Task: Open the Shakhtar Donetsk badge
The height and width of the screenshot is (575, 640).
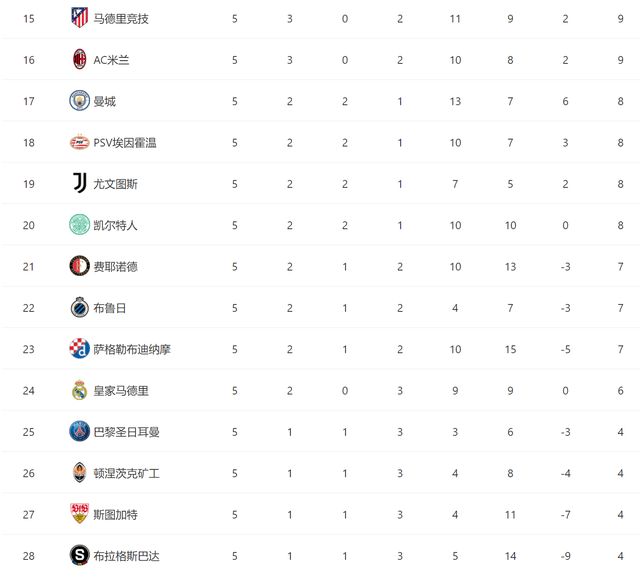Action: click(79, 473)
